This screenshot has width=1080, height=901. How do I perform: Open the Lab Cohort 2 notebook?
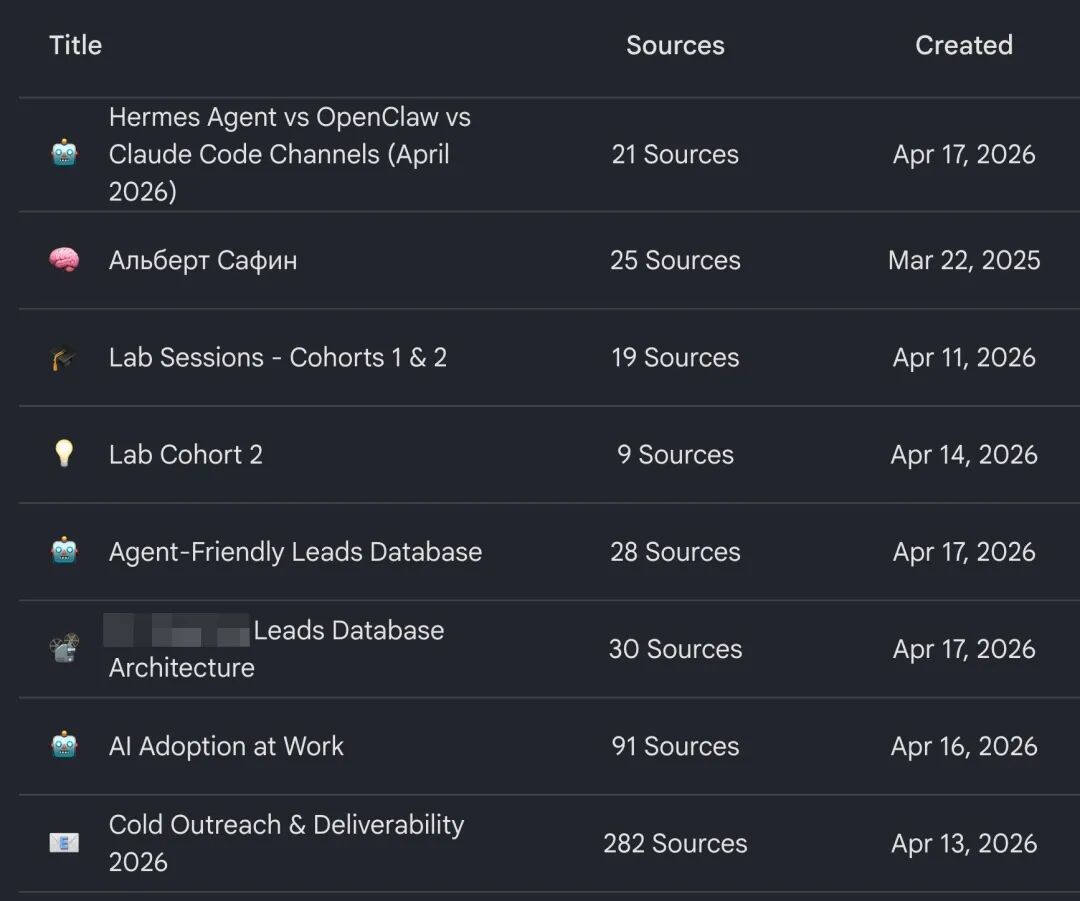(185, 455)
